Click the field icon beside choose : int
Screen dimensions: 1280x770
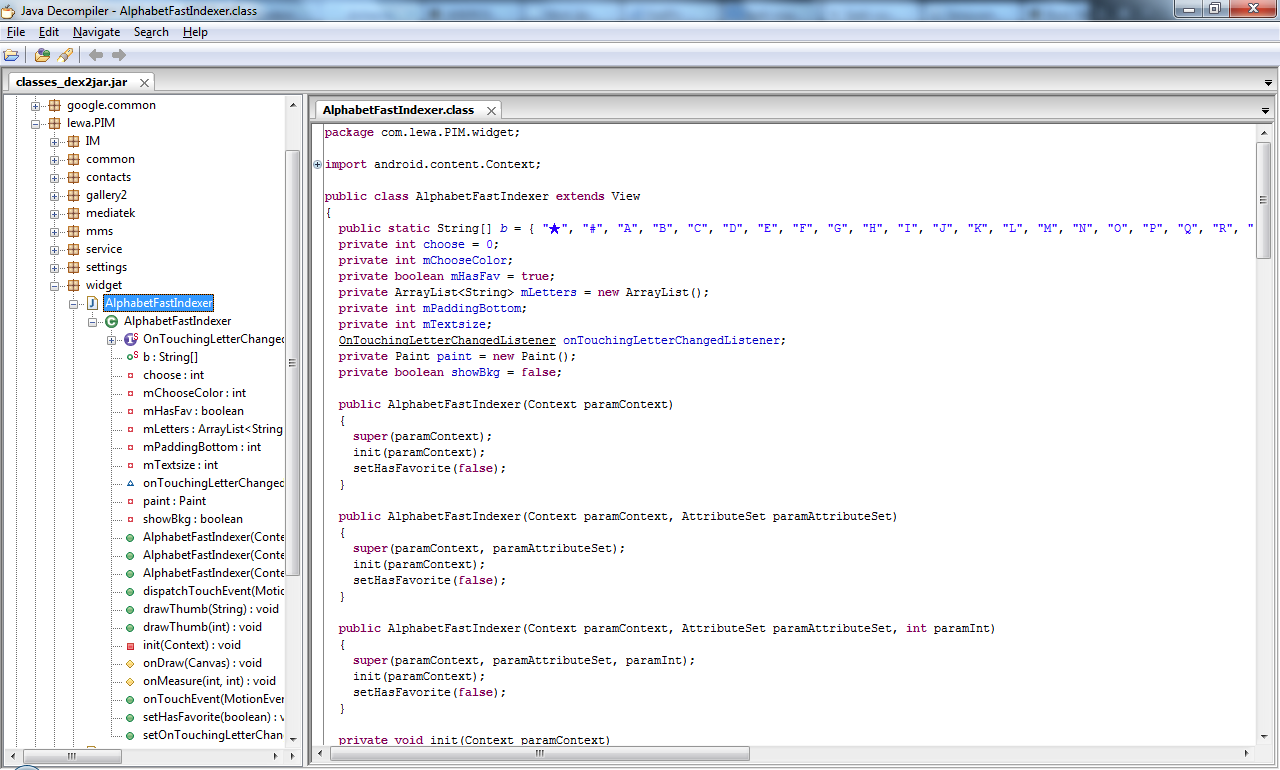click(131, 375)
